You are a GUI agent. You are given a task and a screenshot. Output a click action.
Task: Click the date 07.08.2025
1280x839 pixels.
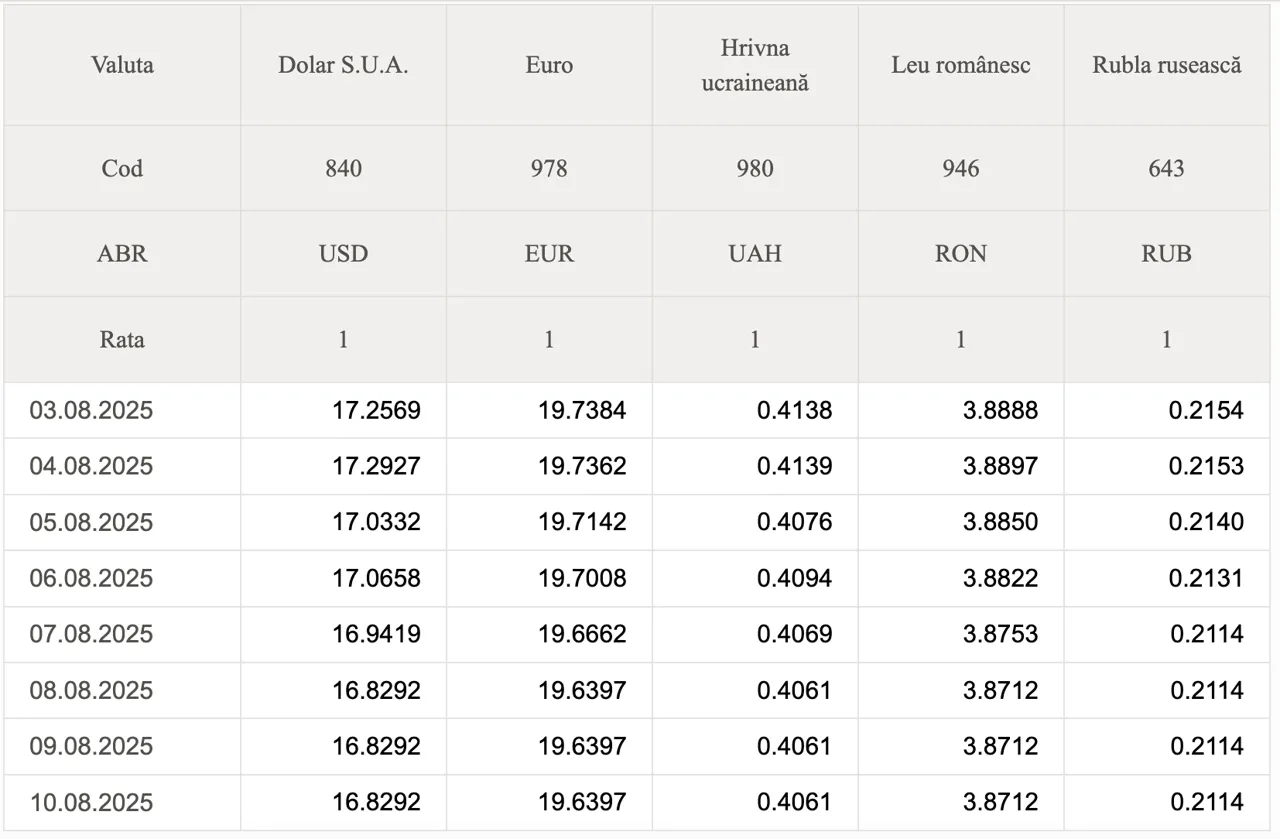click(x=91, y=634)
